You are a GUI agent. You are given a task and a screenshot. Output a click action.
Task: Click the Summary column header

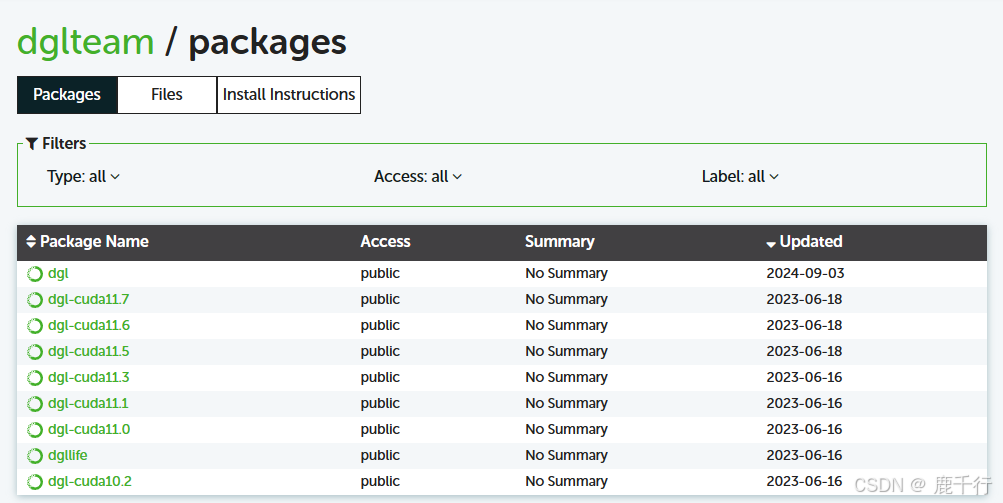[559, 242]
